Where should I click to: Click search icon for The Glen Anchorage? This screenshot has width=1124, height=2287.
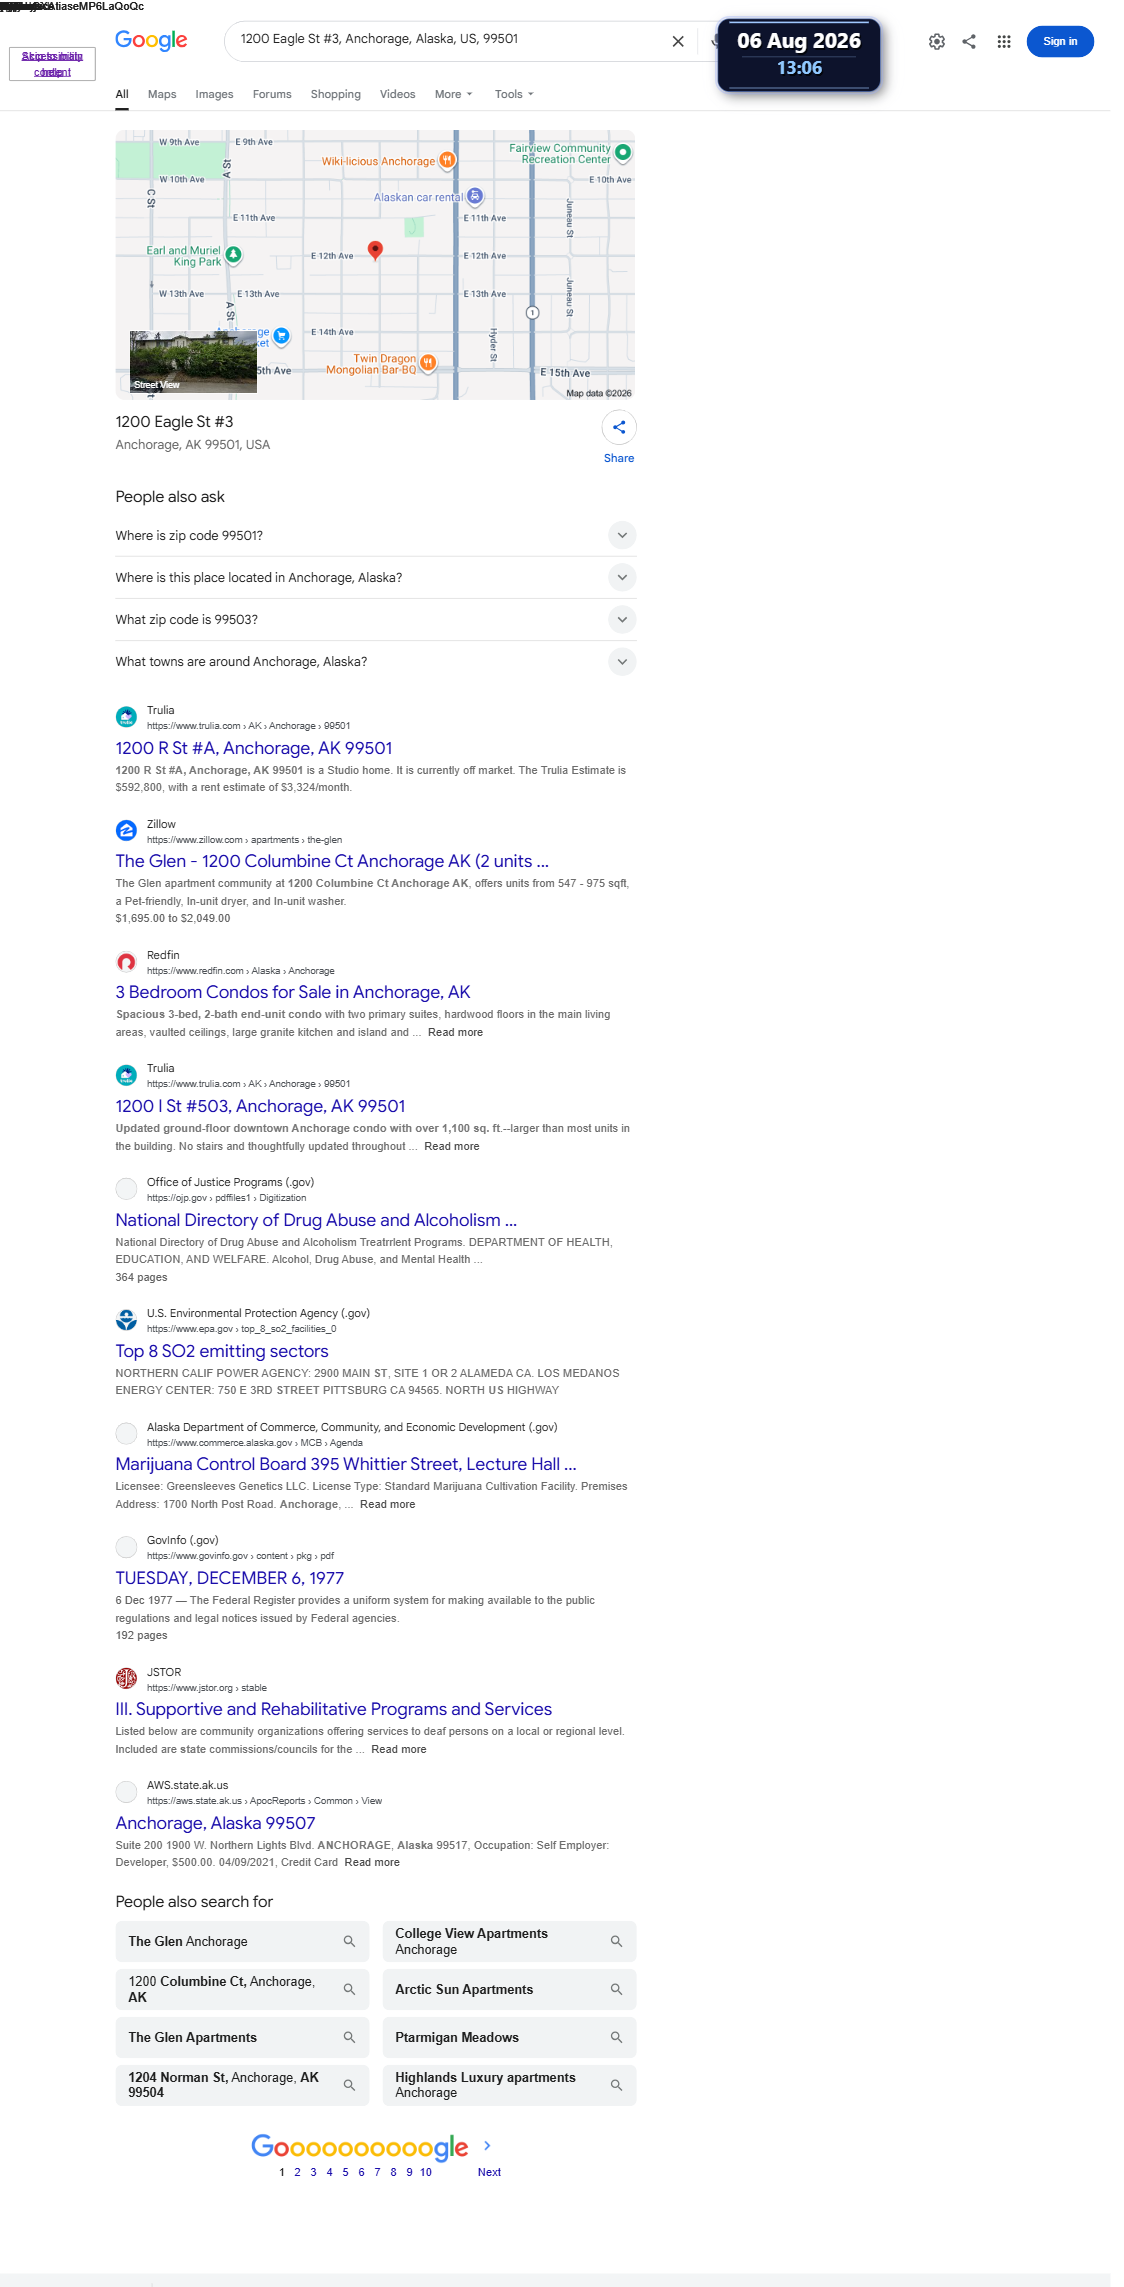349,1941
